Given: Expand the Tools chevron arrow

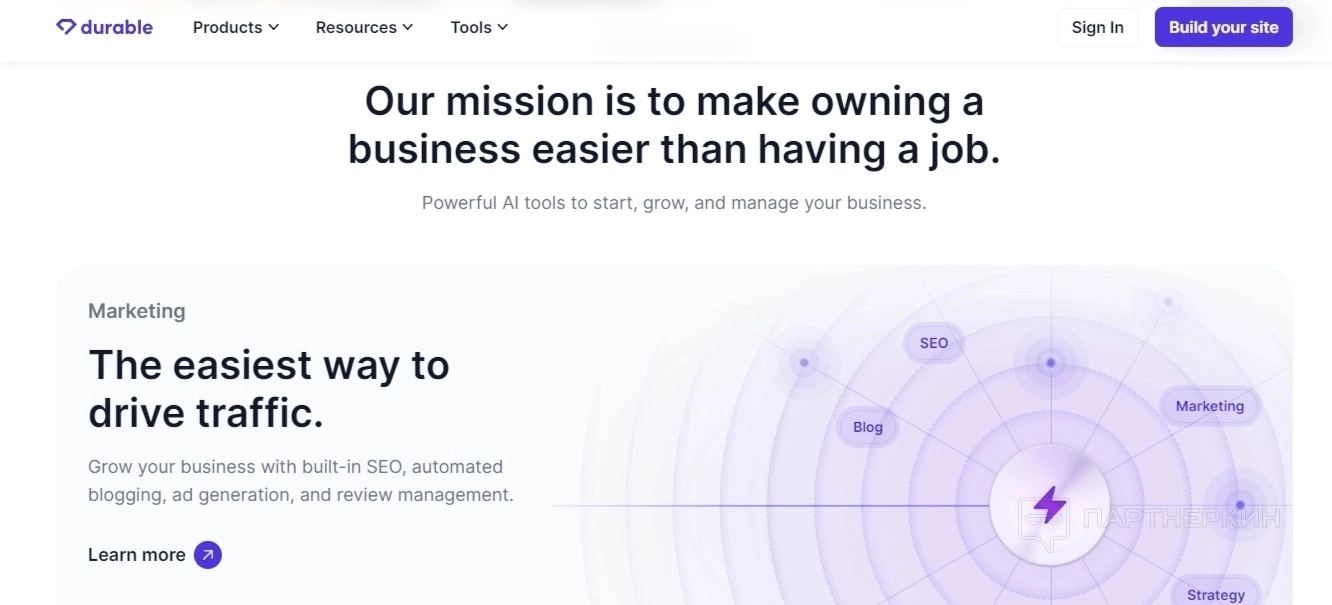Looking at the screenshot, I should (503, 28).
